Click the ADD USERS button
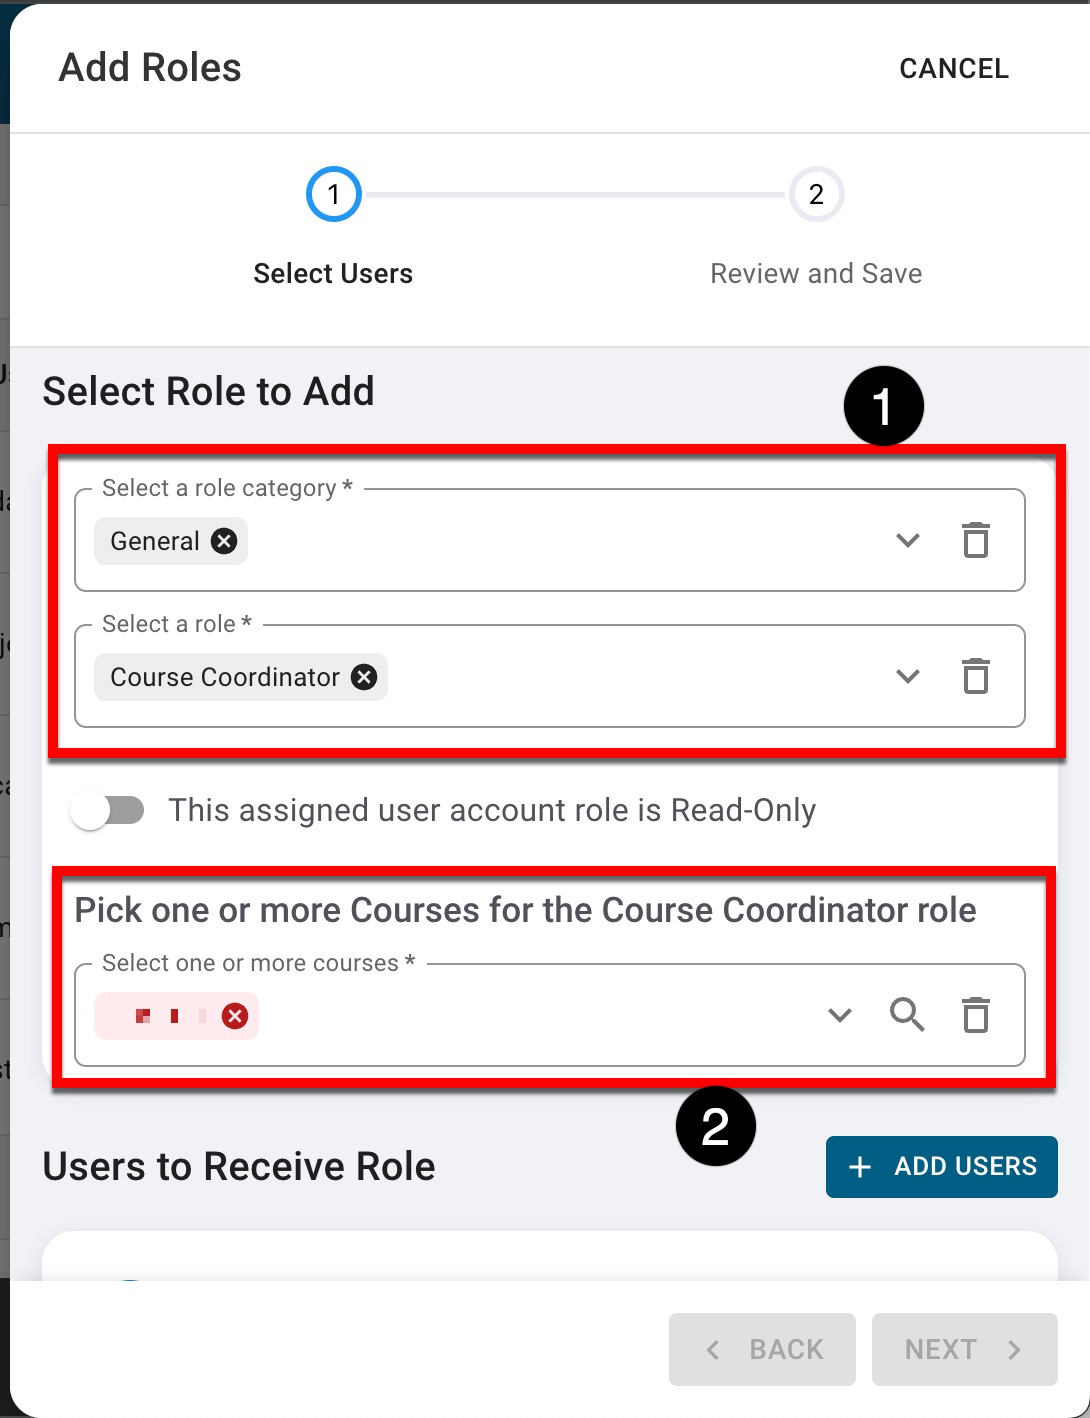This screenshot has width=1090, height=1418. tap(941, 1167)
